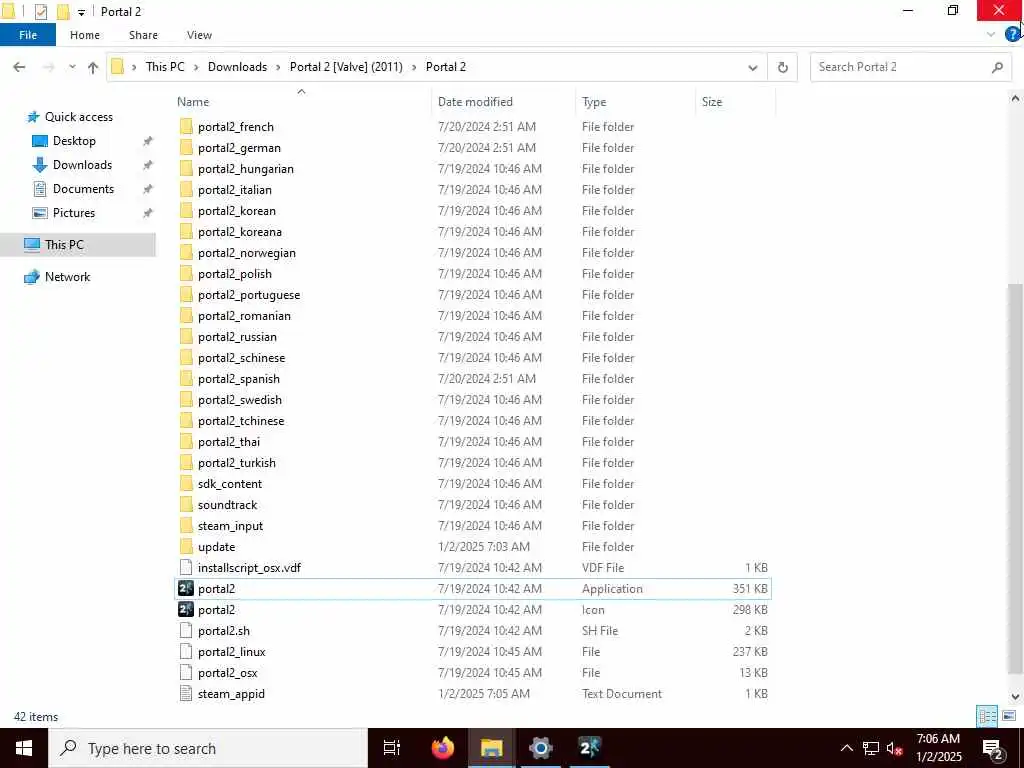The height and width of the screenshot is (768, 1024).
Task: Go back with the Back arrow
Action: click(19, 67)
